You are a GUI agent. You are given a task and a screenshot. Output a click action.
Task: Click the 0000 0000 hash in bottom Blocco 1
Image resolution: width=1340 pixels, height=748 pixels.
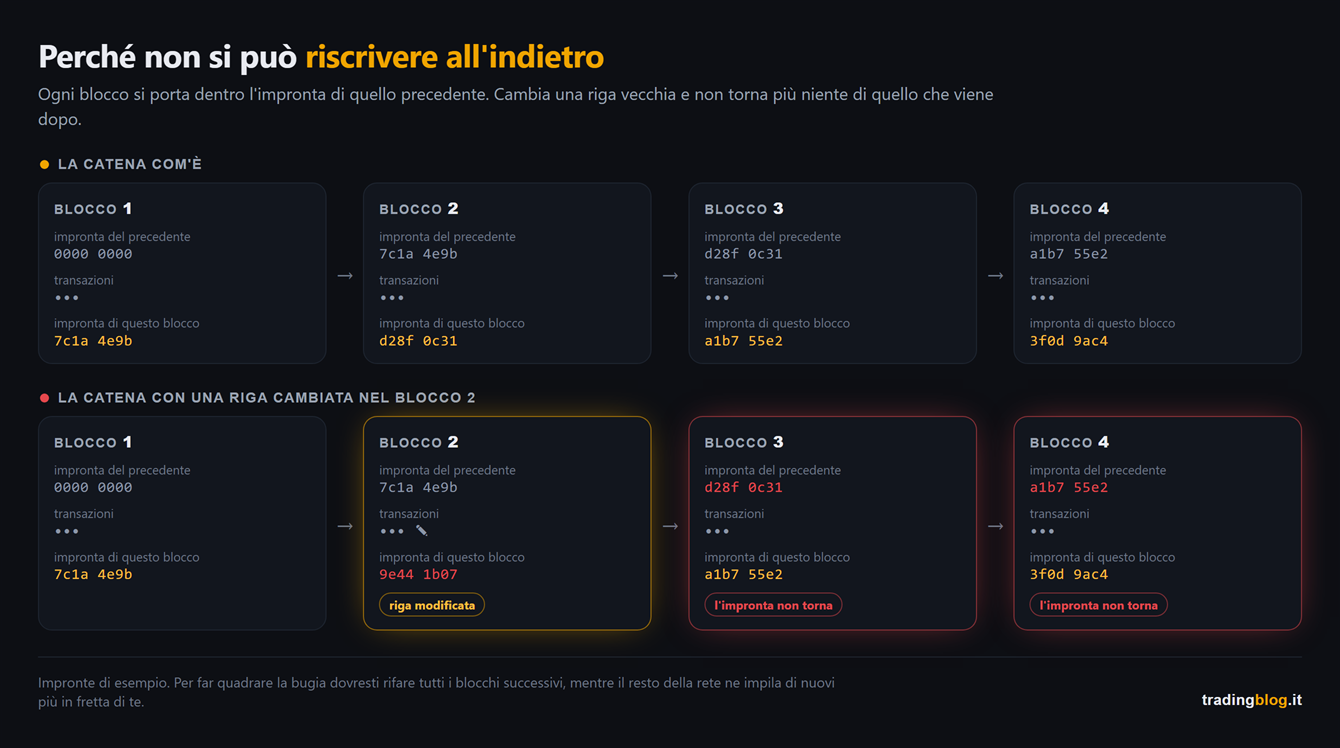93,488
